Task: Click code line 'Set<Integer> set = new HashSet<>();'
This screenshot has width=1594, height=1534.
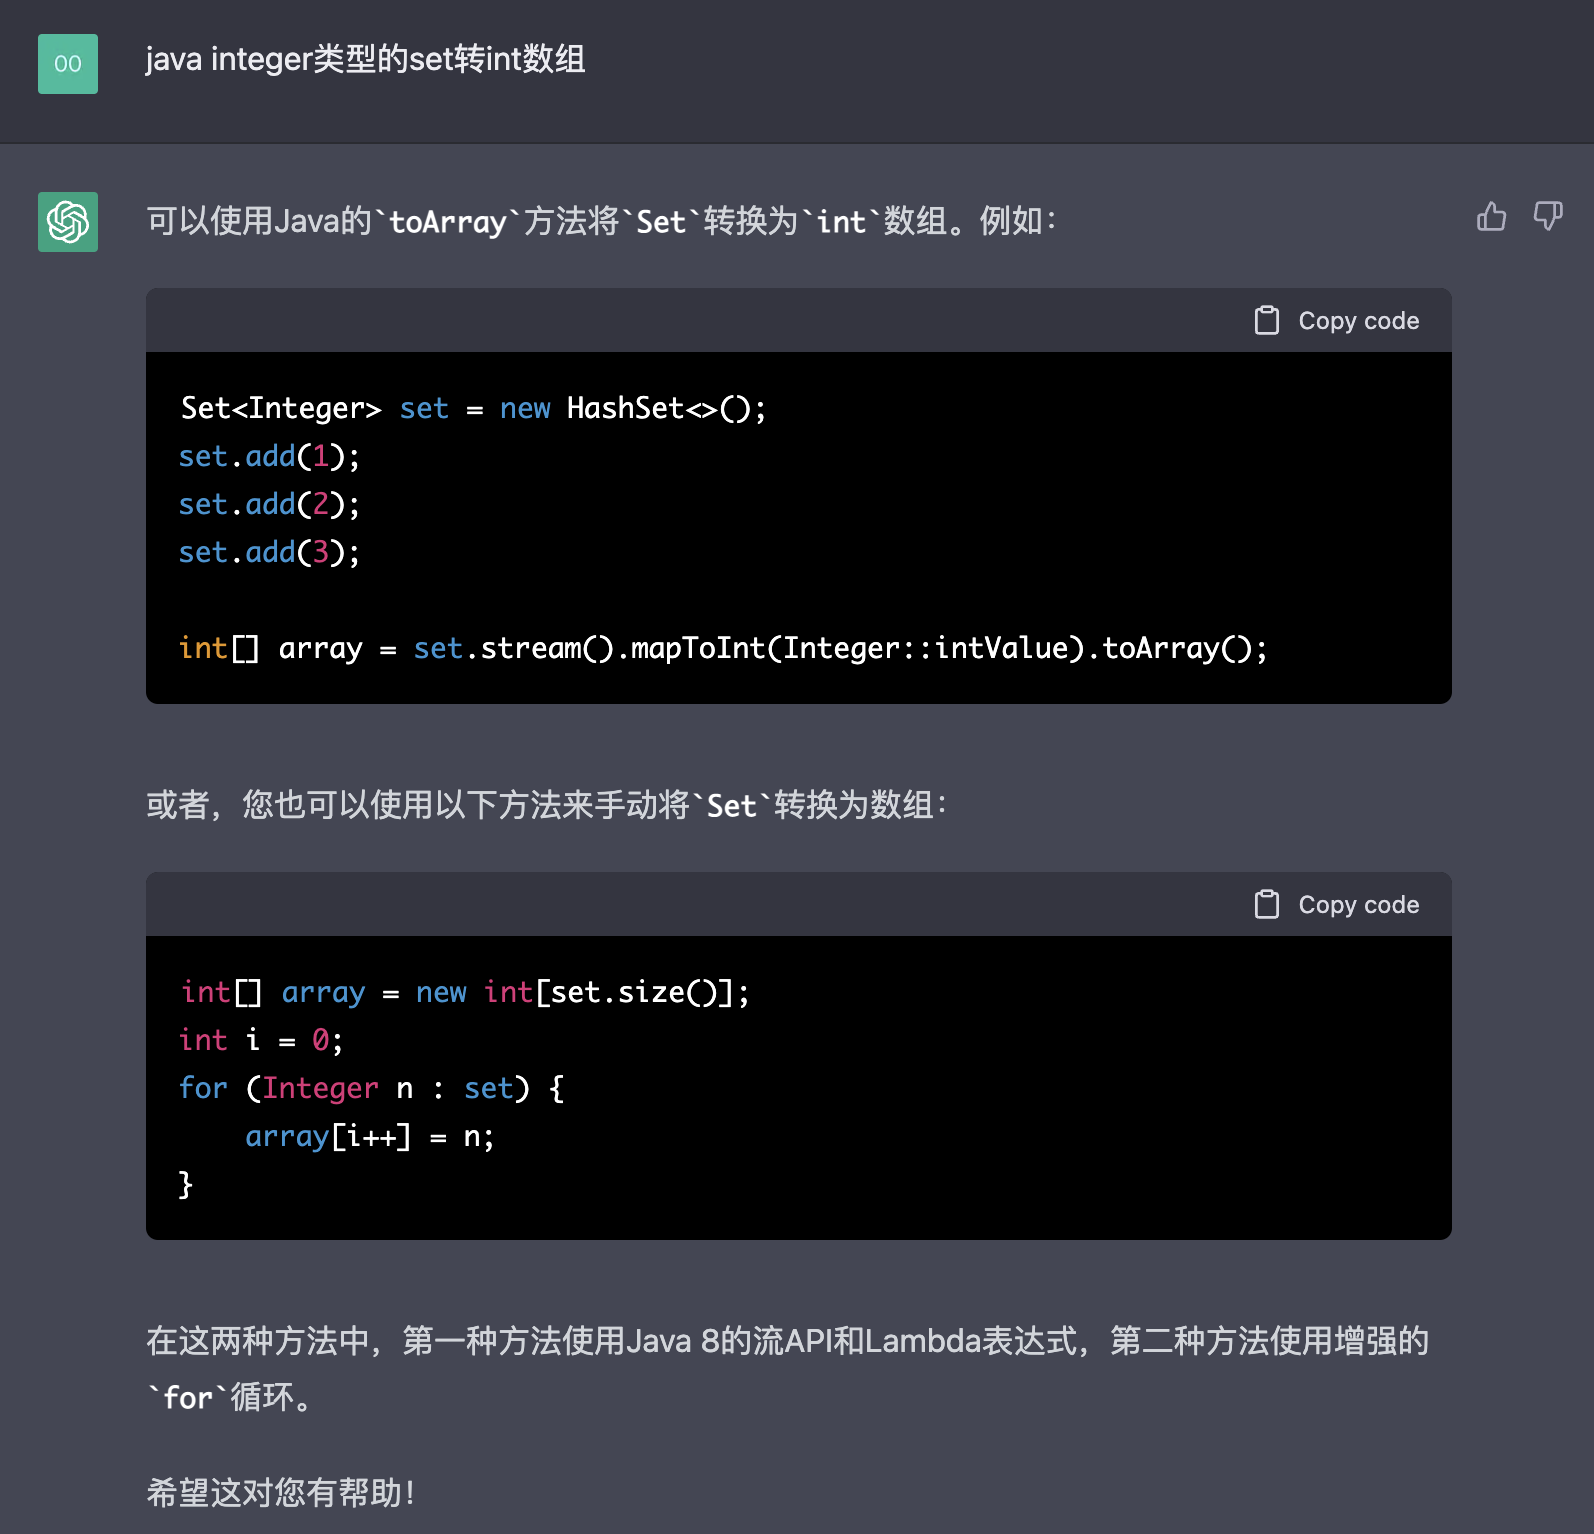Action: point(473,408)
